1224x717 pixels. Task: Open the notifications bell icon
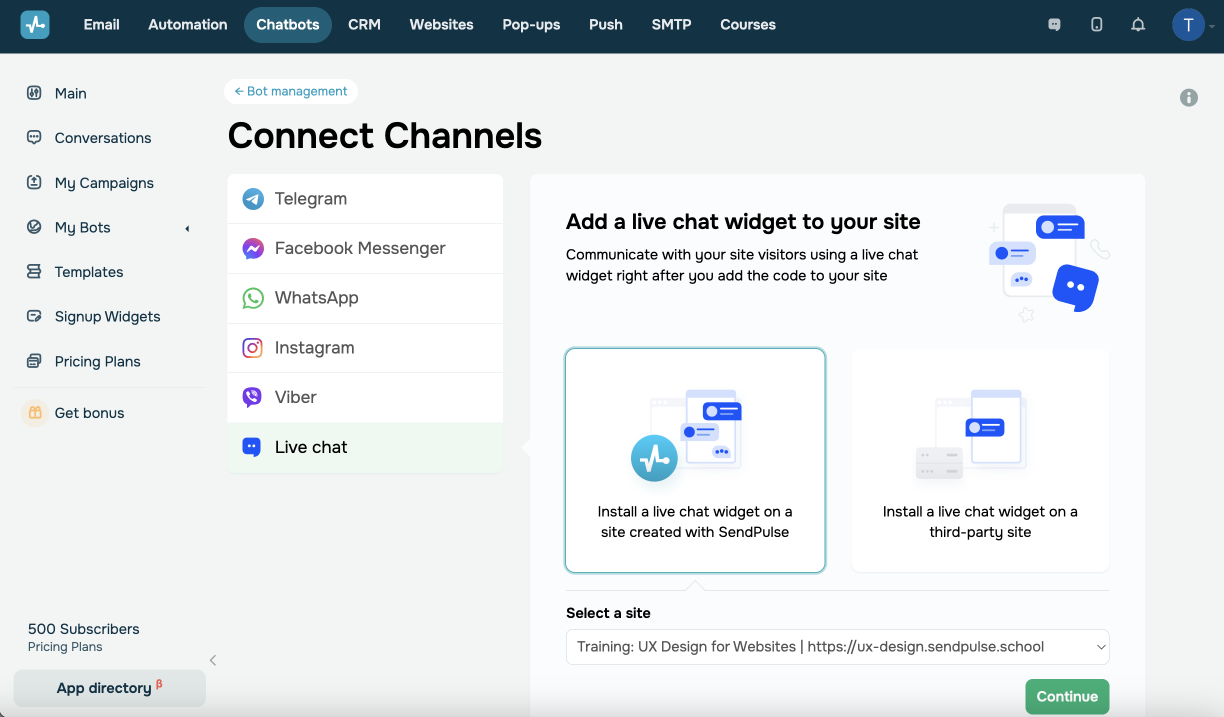[x=1138, y=25]
